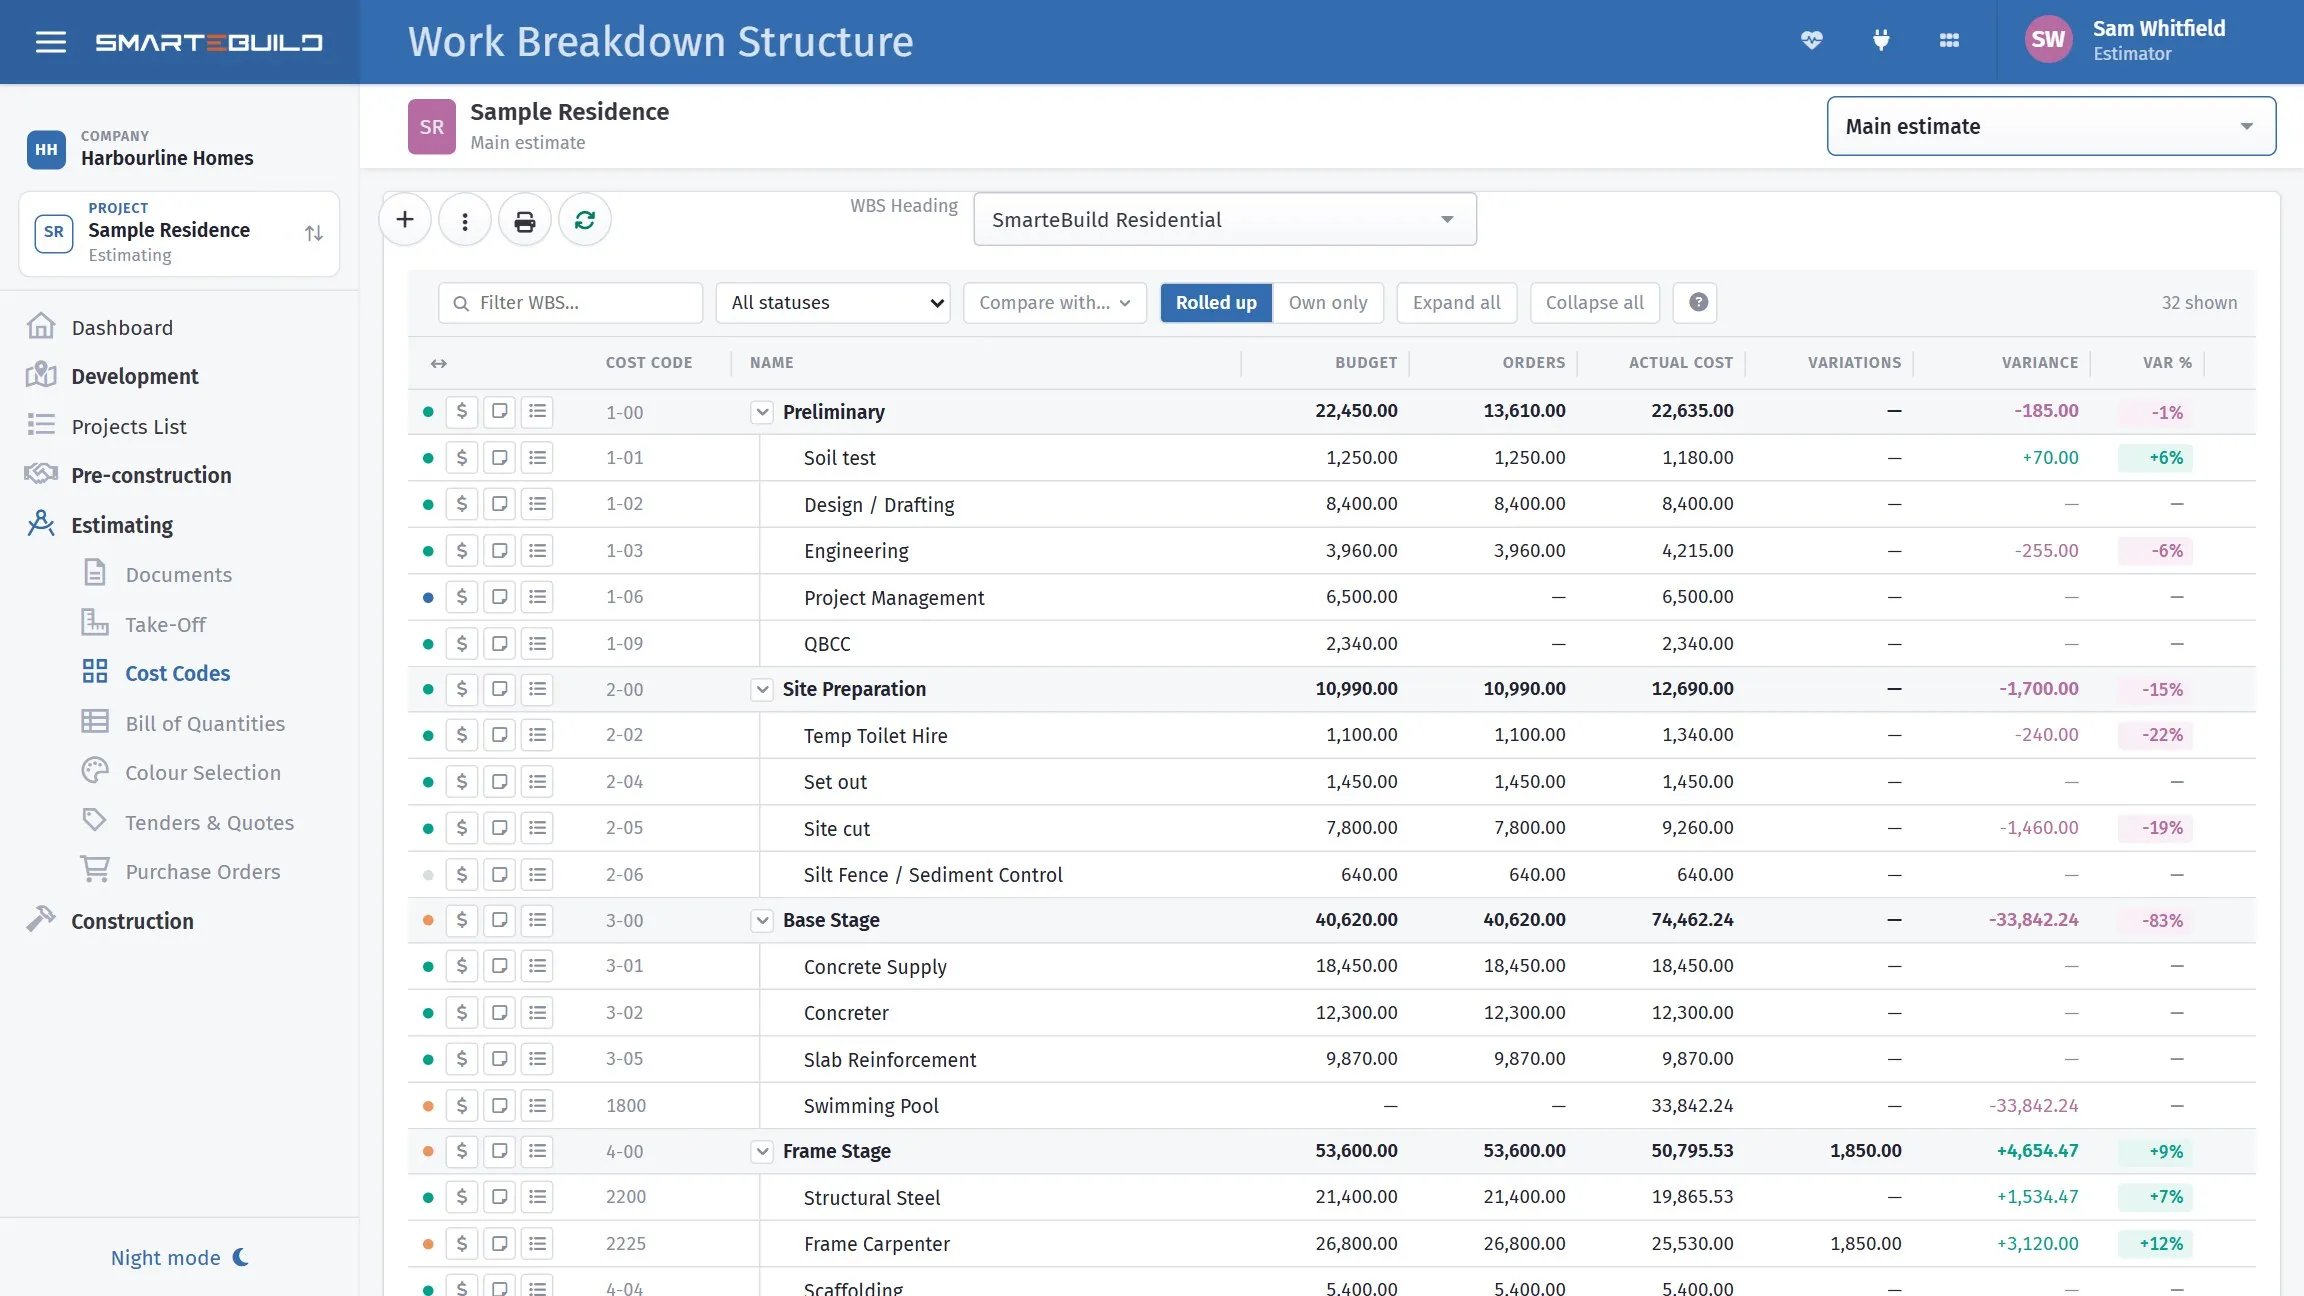Click the add (plus) toolbar button
Viewport: 2304px width, 1296px height.
405,220
